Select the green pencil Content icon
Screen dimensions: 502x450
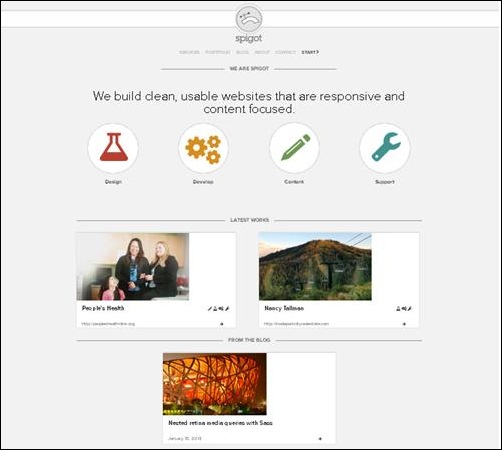[294, 148]
